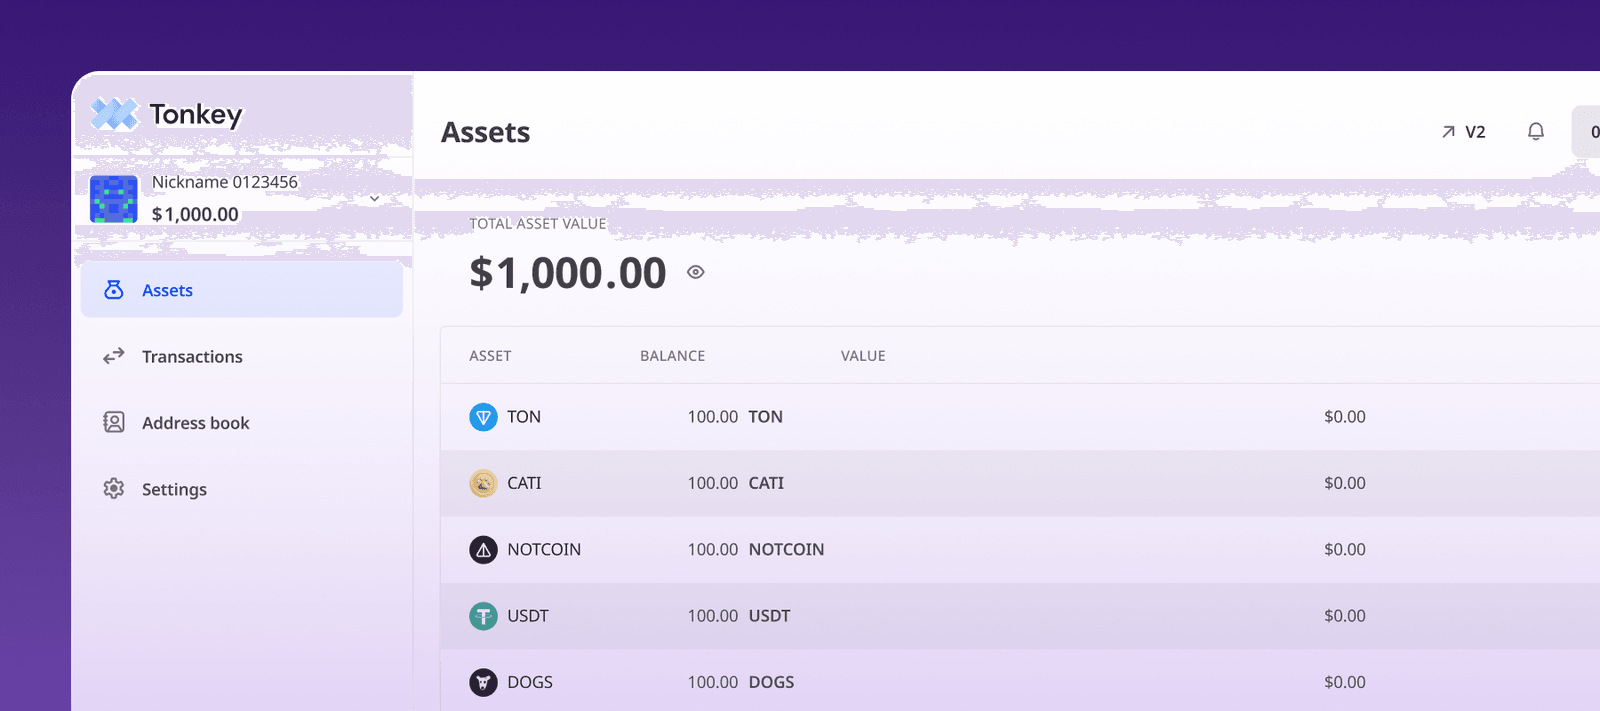The width and height of the screenshot is (1600, 711).
Task: Open the V2 link
Action: point(1463,132)
